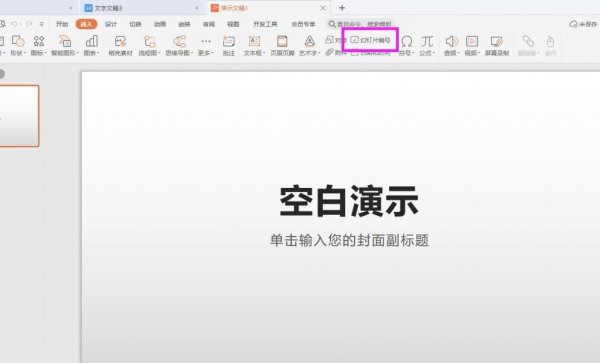The image size is (600, 363).
Task: Click the 单击输入您的封面副标题 subtitle placeholder
Action: tap(349, 241)
